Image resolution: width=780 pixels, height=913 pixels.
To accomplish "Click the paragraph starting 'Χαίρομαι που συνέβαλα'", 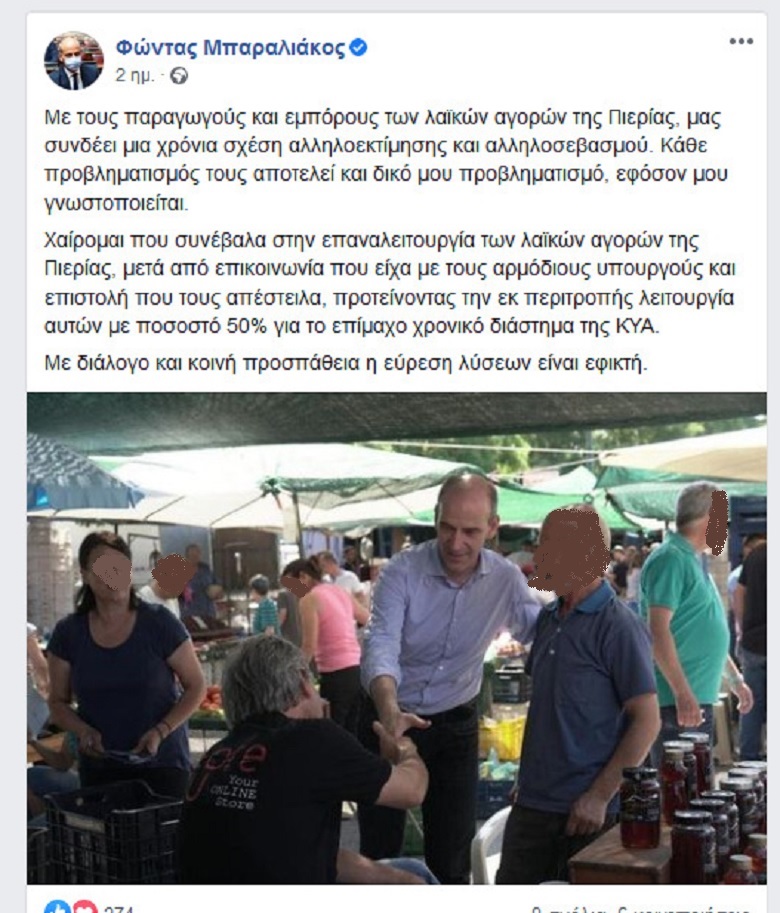I will [390, 283].
